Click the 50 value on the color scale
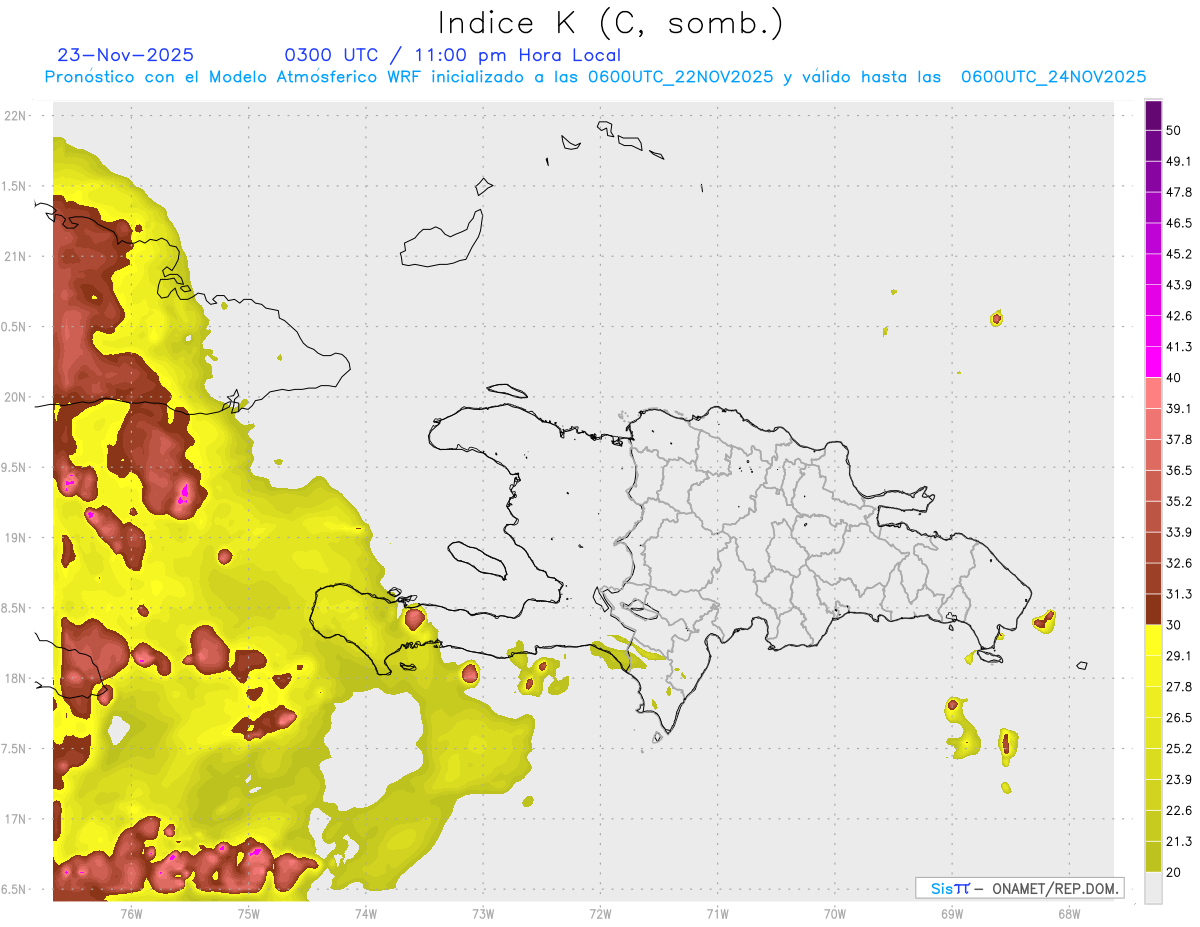The height and width of the screenshot is (927, 1200). tap(1174, 131)
